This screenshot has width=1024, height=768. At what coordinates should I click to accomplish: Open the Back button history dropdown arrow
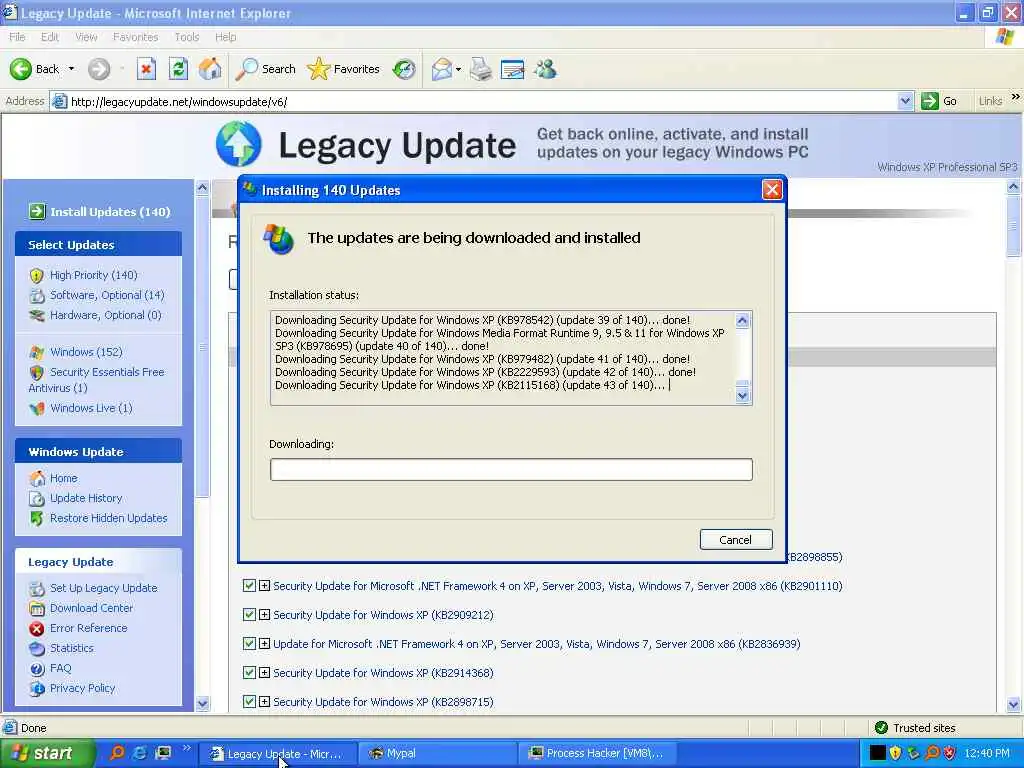point(71,69)
